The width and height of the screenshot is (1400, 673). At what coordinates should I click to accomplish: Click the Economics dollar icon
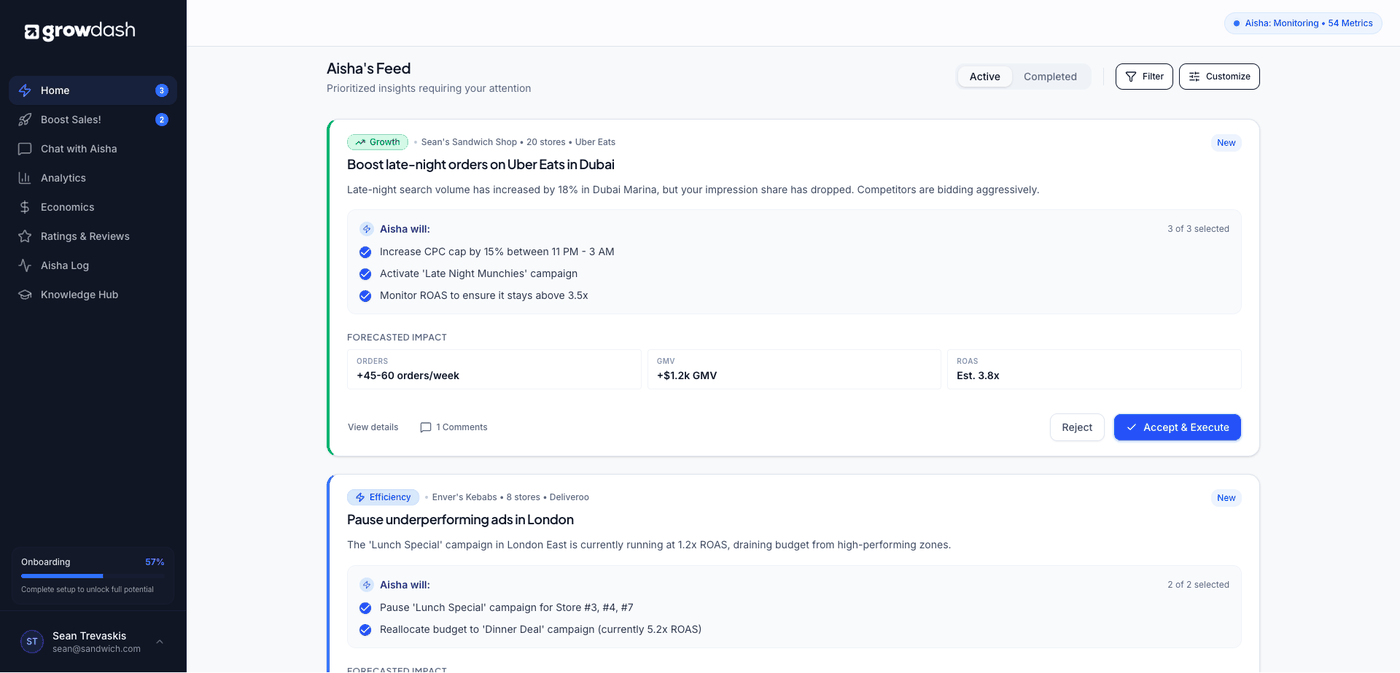point(25,207)
